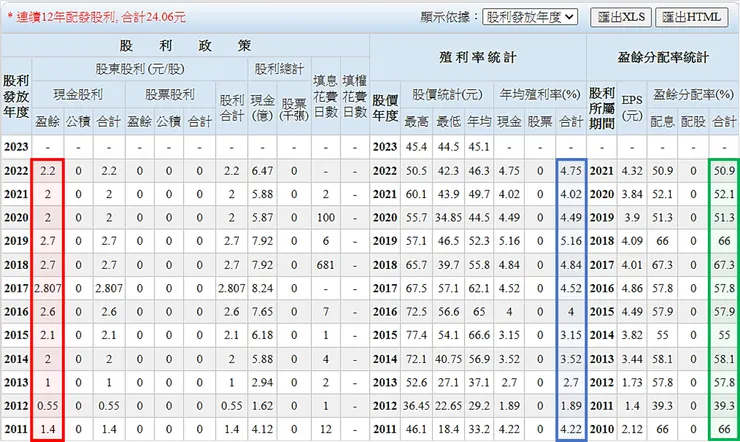Open the 顯示依據 dropdown showing 股利發放年度
This screenshot has width=740, height=442.
coord(530,17)
